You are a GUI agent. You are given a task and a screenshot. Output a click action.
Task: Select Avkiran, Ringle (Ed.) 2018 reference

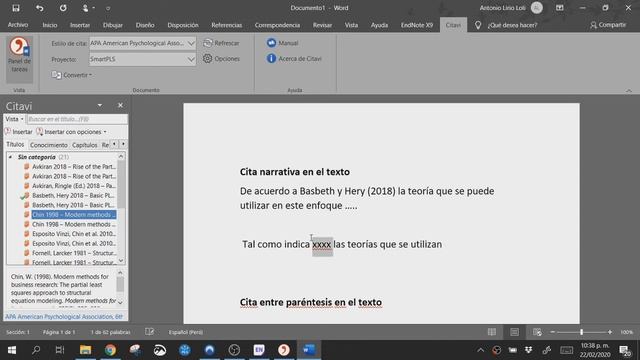pos(73,186)
